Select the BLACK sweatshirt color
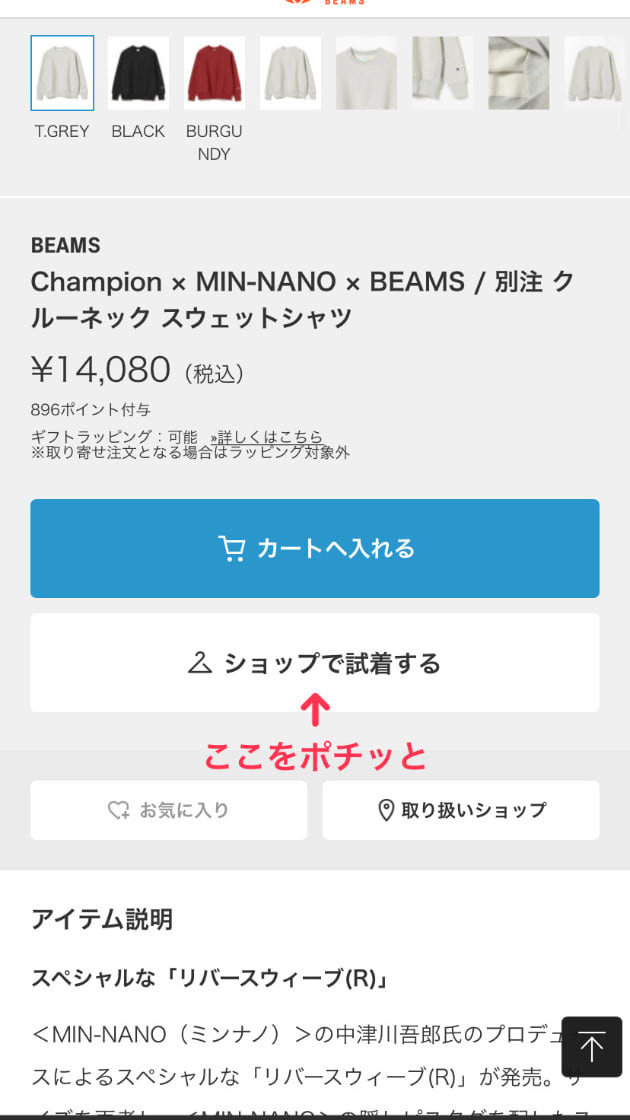 [138, 73]
